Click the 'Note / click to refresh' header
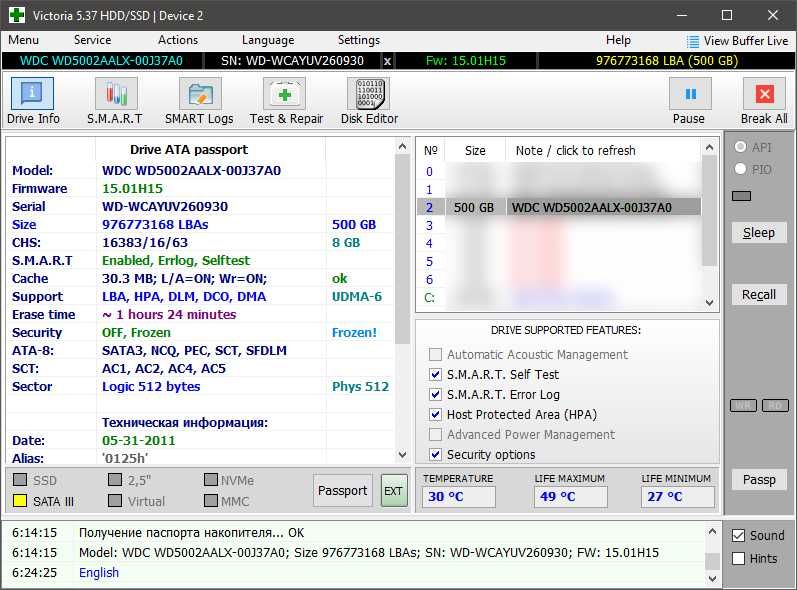Viewport: 797px width, 590px height. point(575,150)
